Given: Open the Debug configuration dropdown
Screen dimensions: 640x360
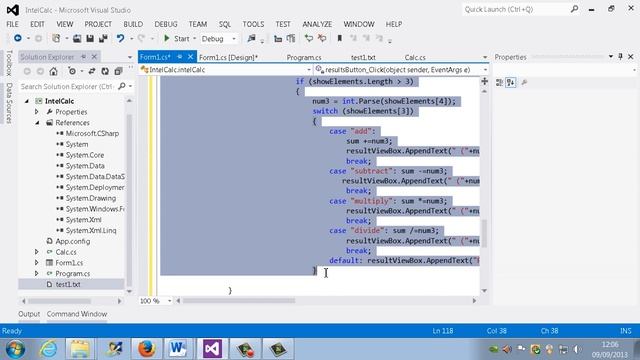Looking at the screenshot, I should pos(219,38).
